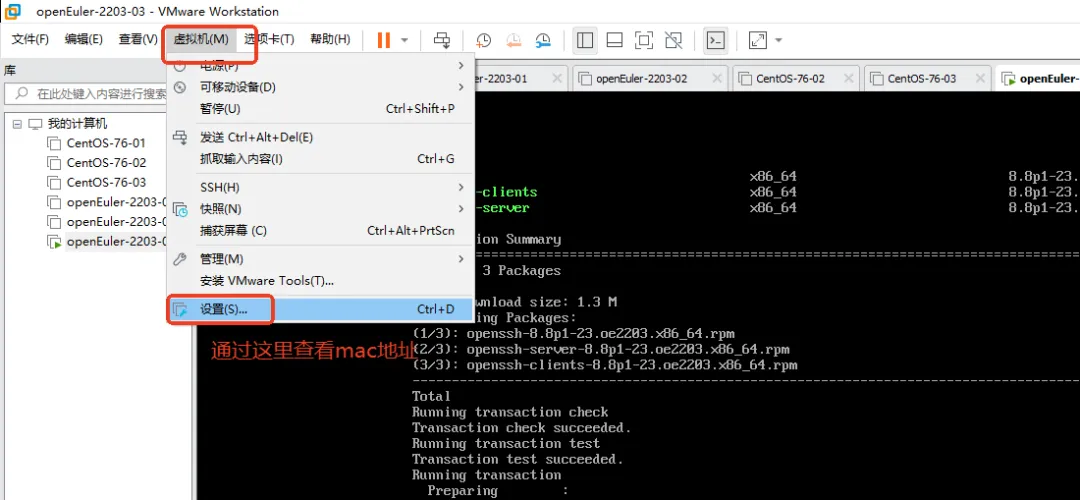The height and width of the screenshot is (500, 1080).
Task: Enter full screen mode icon
Action: 644,40
